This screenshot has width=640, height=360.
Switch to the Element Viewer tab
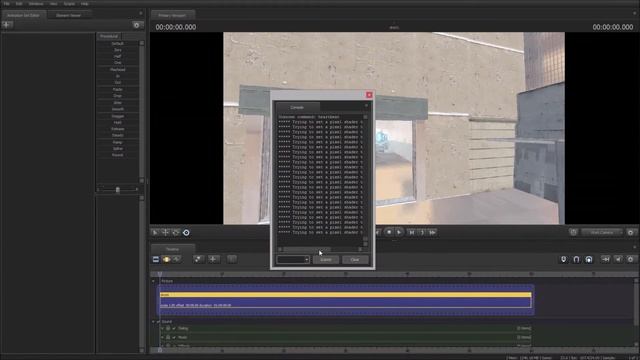pyautogui.click(x=68, y=16)
